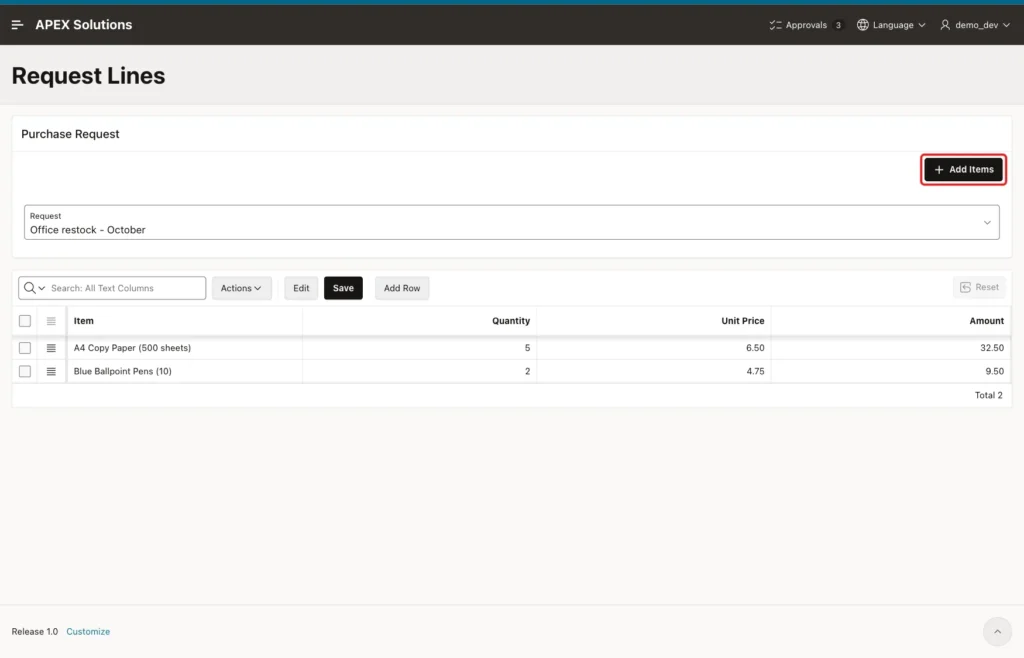The image size is (1024, 658).
Task: Open row menu for A4 Copy Paper
Action: coord(51,348)
